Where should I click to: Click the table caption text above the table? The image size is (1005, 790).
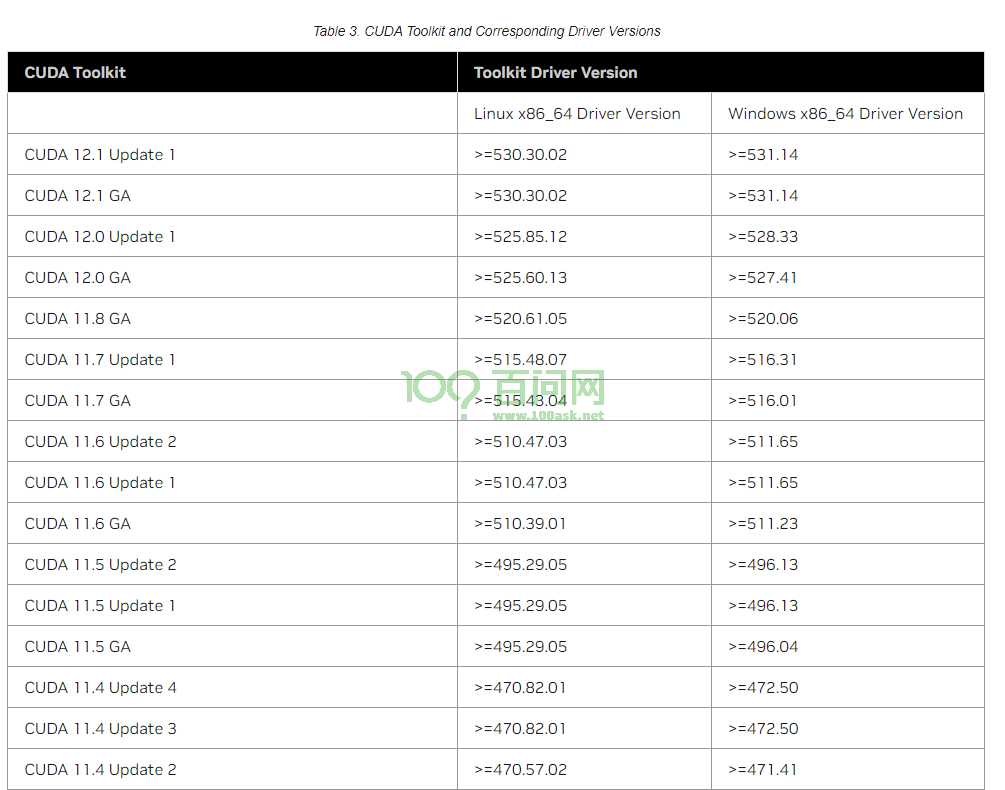(487, 31)
